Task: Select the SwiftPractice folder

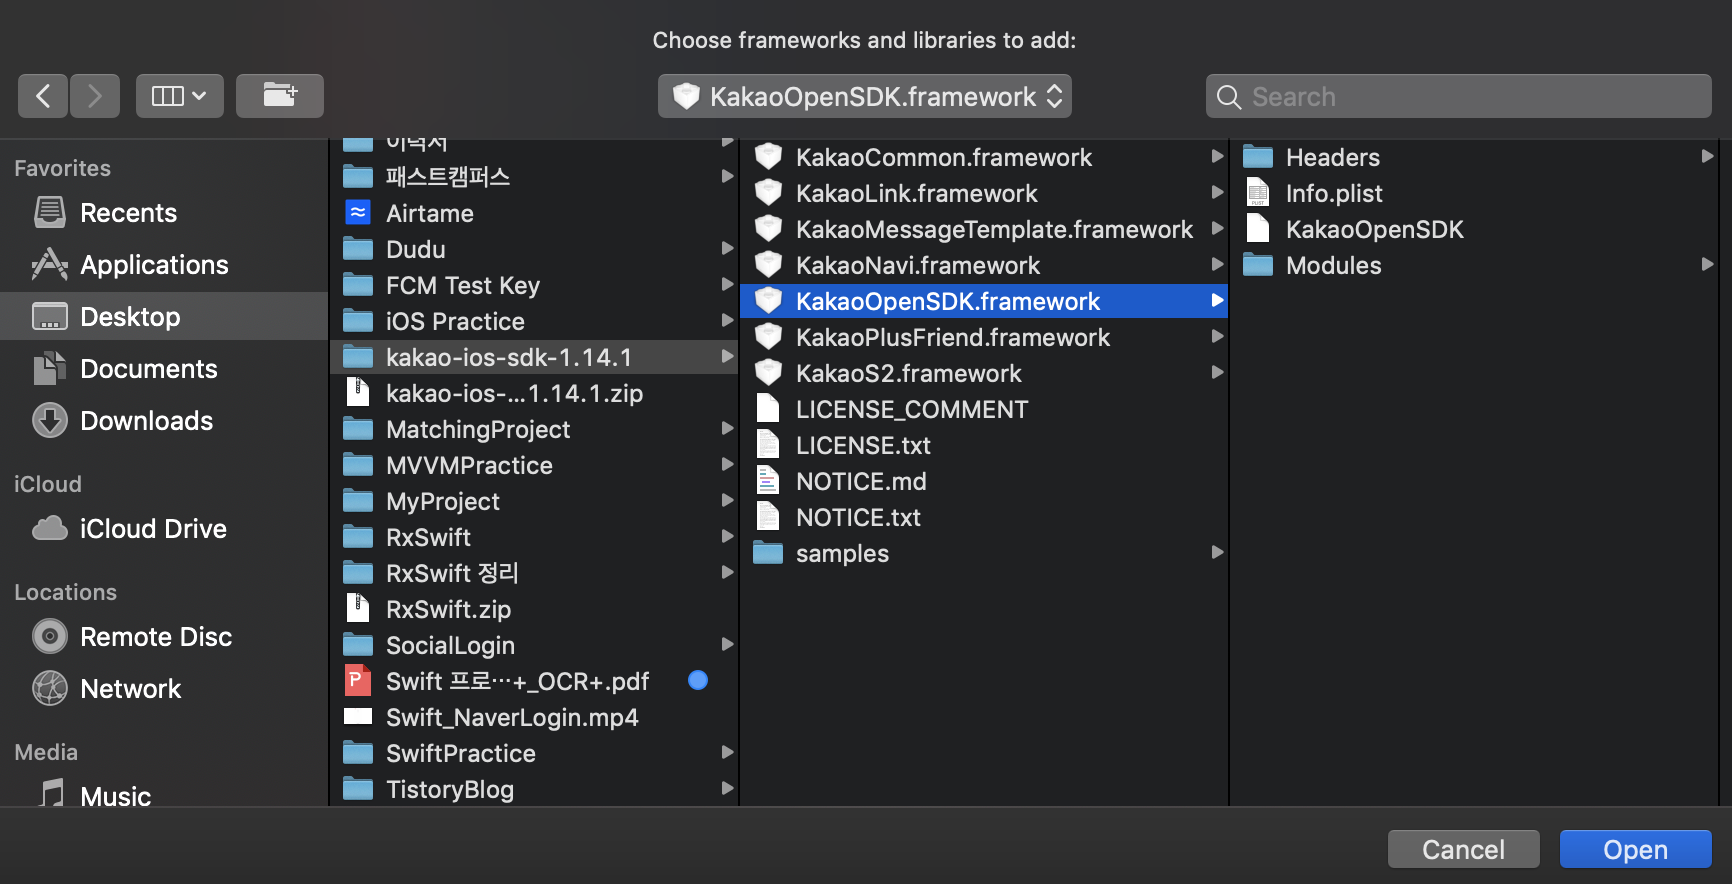Action: [534, 753]
